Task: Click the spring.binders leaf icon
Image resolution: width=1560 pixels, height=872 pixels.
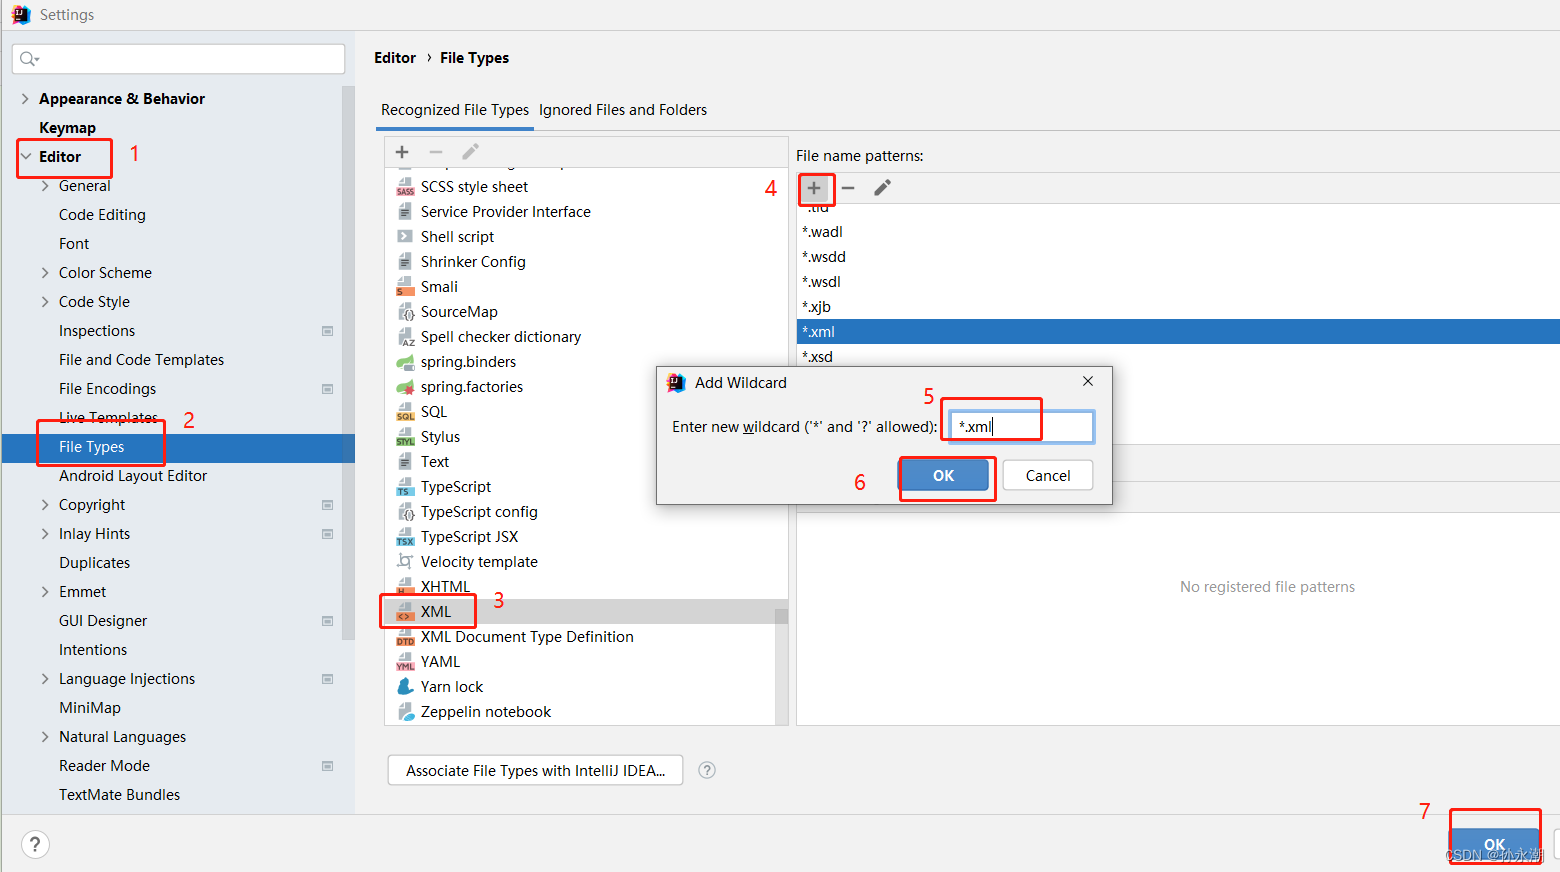Action: point(405,362)
